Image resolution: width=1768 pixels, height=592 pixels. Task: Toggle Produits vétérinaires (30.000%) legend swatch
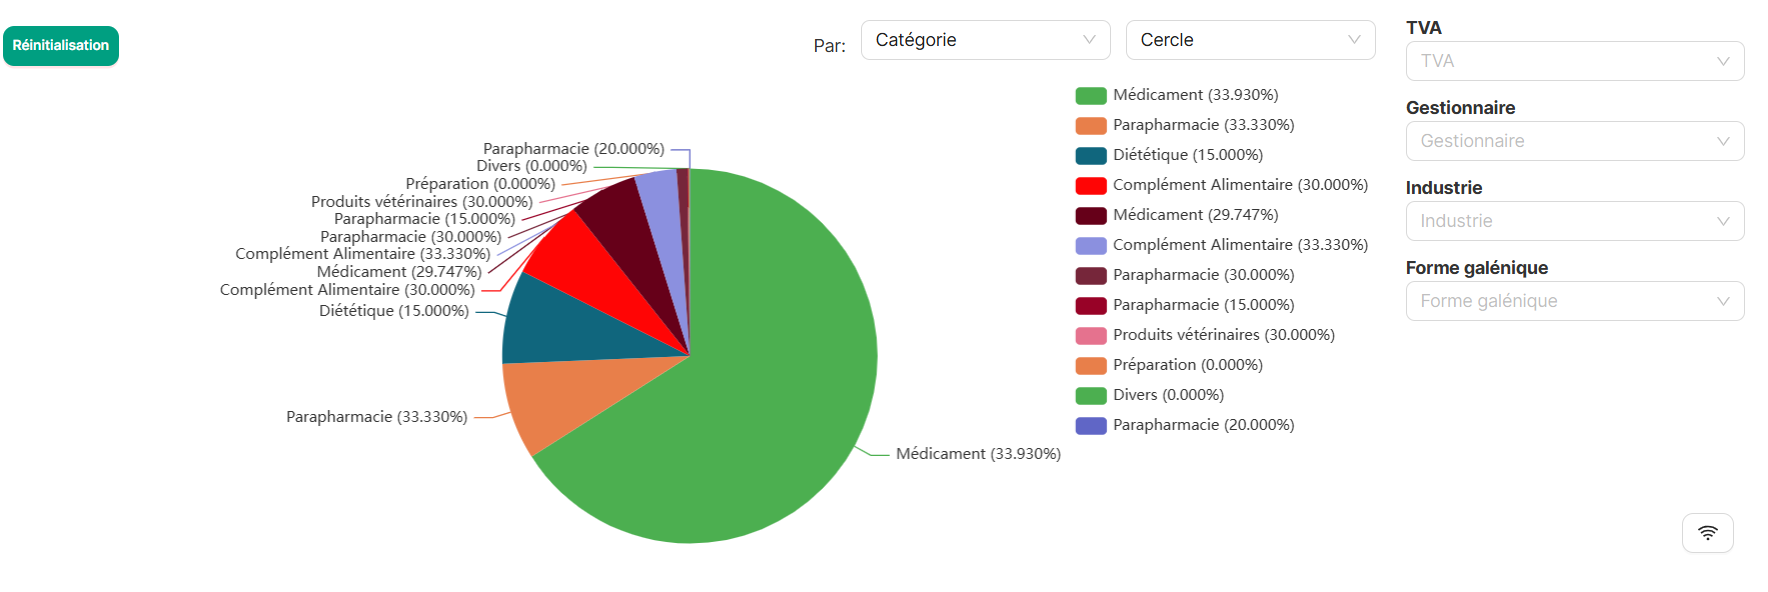1091,336
